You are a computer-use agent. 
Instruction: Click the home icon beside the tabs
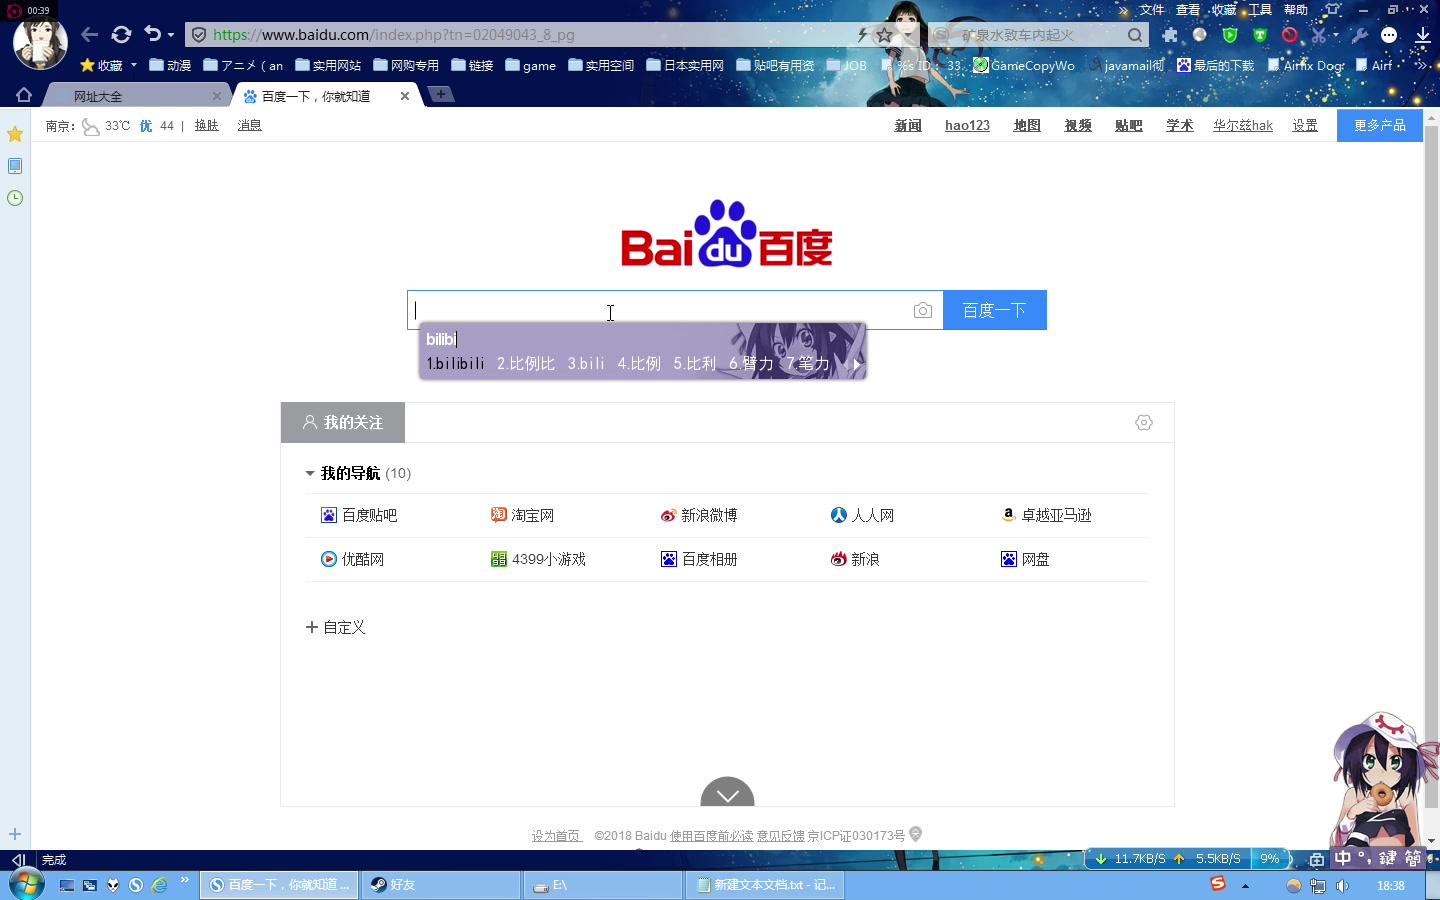(x=24, y=95)
